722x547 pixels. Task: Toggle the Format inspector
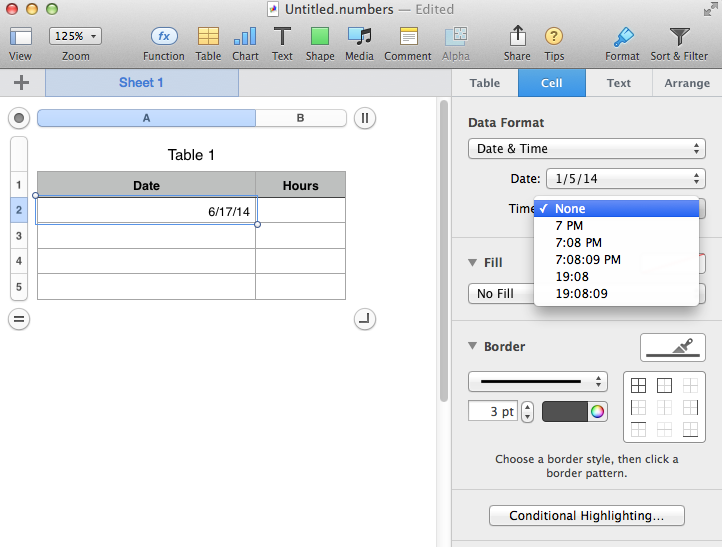pos(622,44)
